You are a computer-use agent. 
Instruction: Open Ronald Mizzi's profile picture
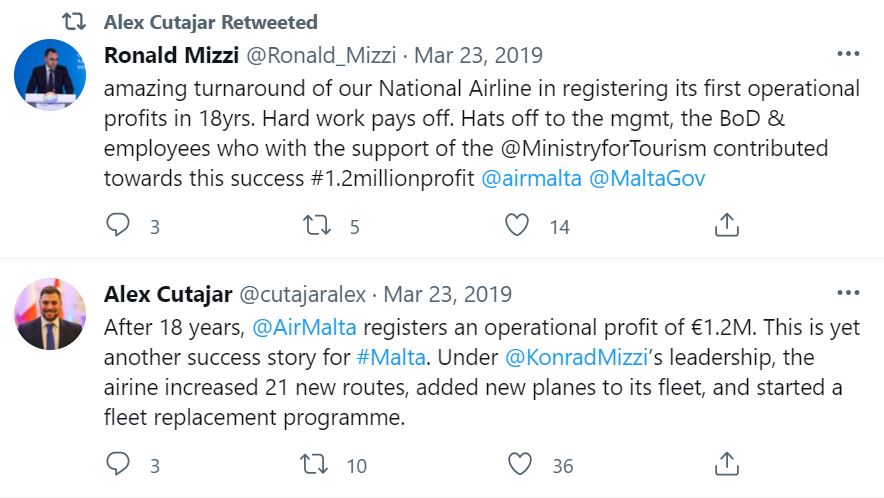[x=50, y=75]
